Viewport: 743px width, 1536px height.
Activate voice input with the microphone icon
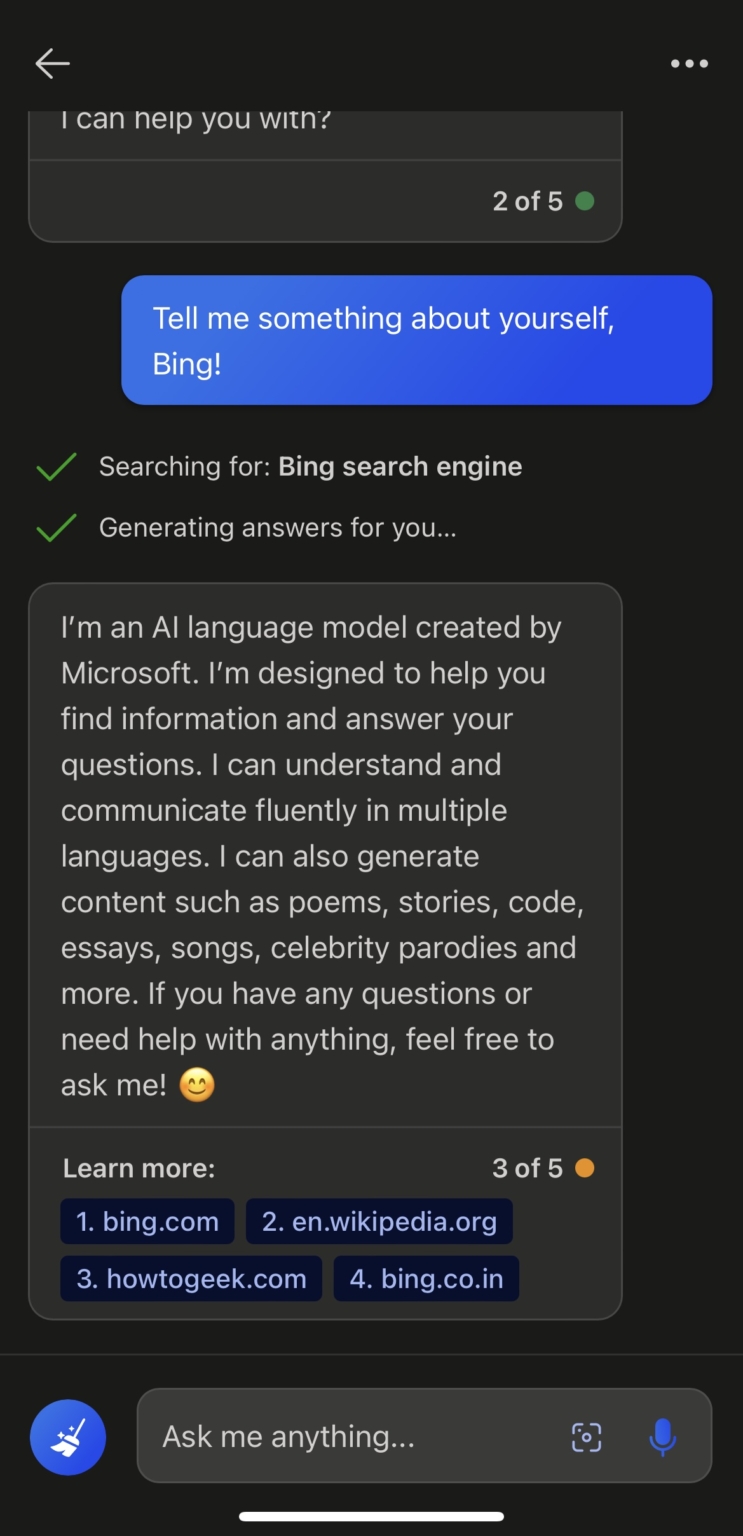pyautogui.click(x=662, y=1436)
